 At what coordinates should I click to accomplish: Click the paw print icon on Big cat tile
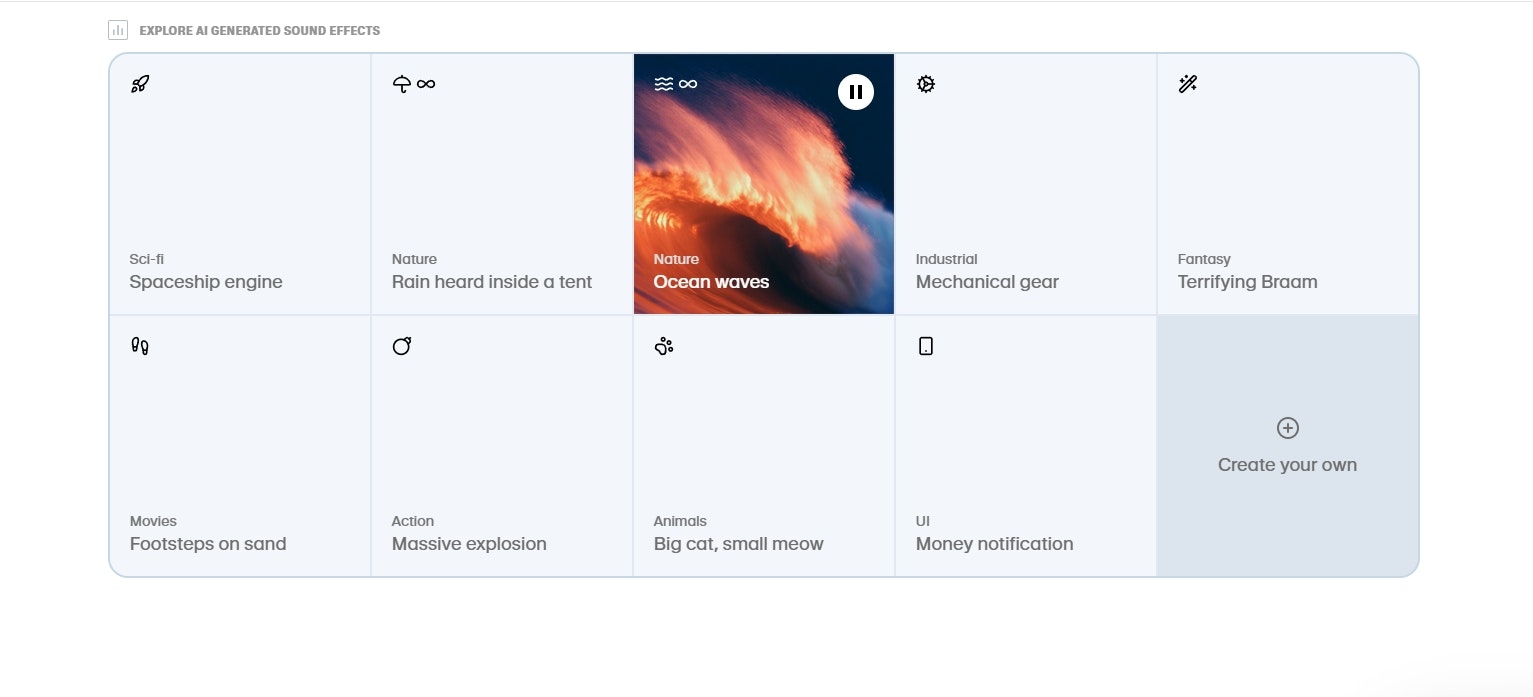point(664,346)
